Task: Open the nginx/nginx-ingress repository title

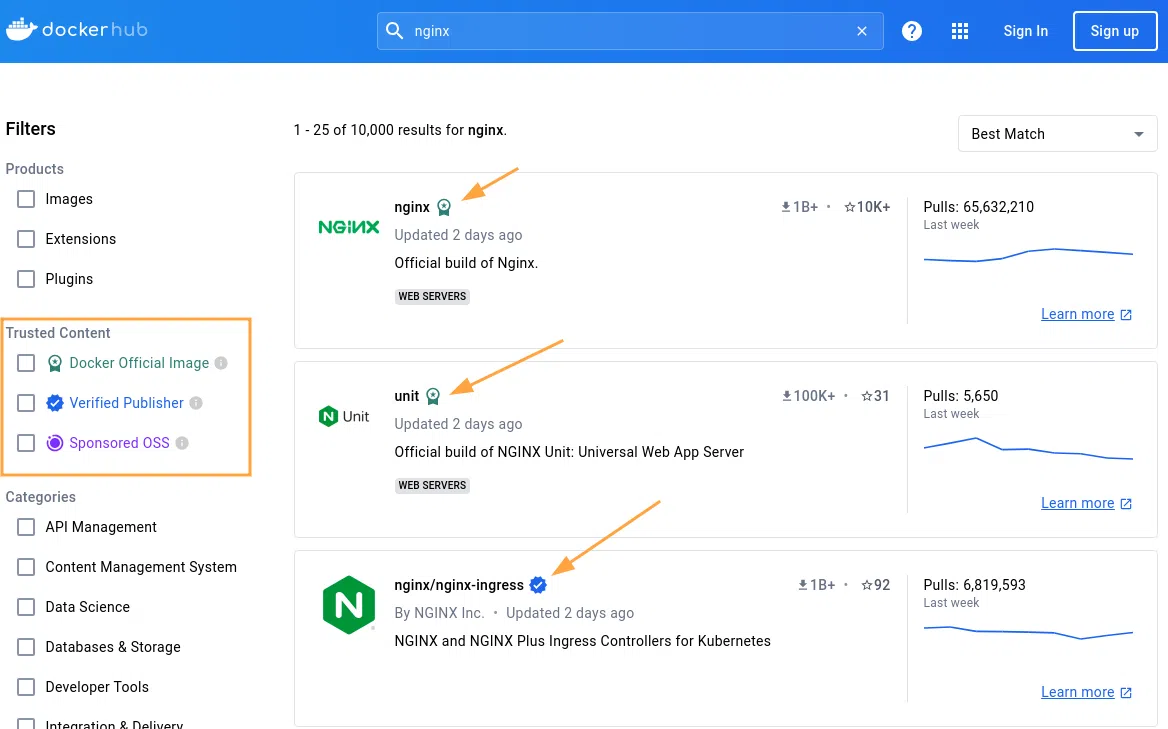Action: click(x=459, y=585)
